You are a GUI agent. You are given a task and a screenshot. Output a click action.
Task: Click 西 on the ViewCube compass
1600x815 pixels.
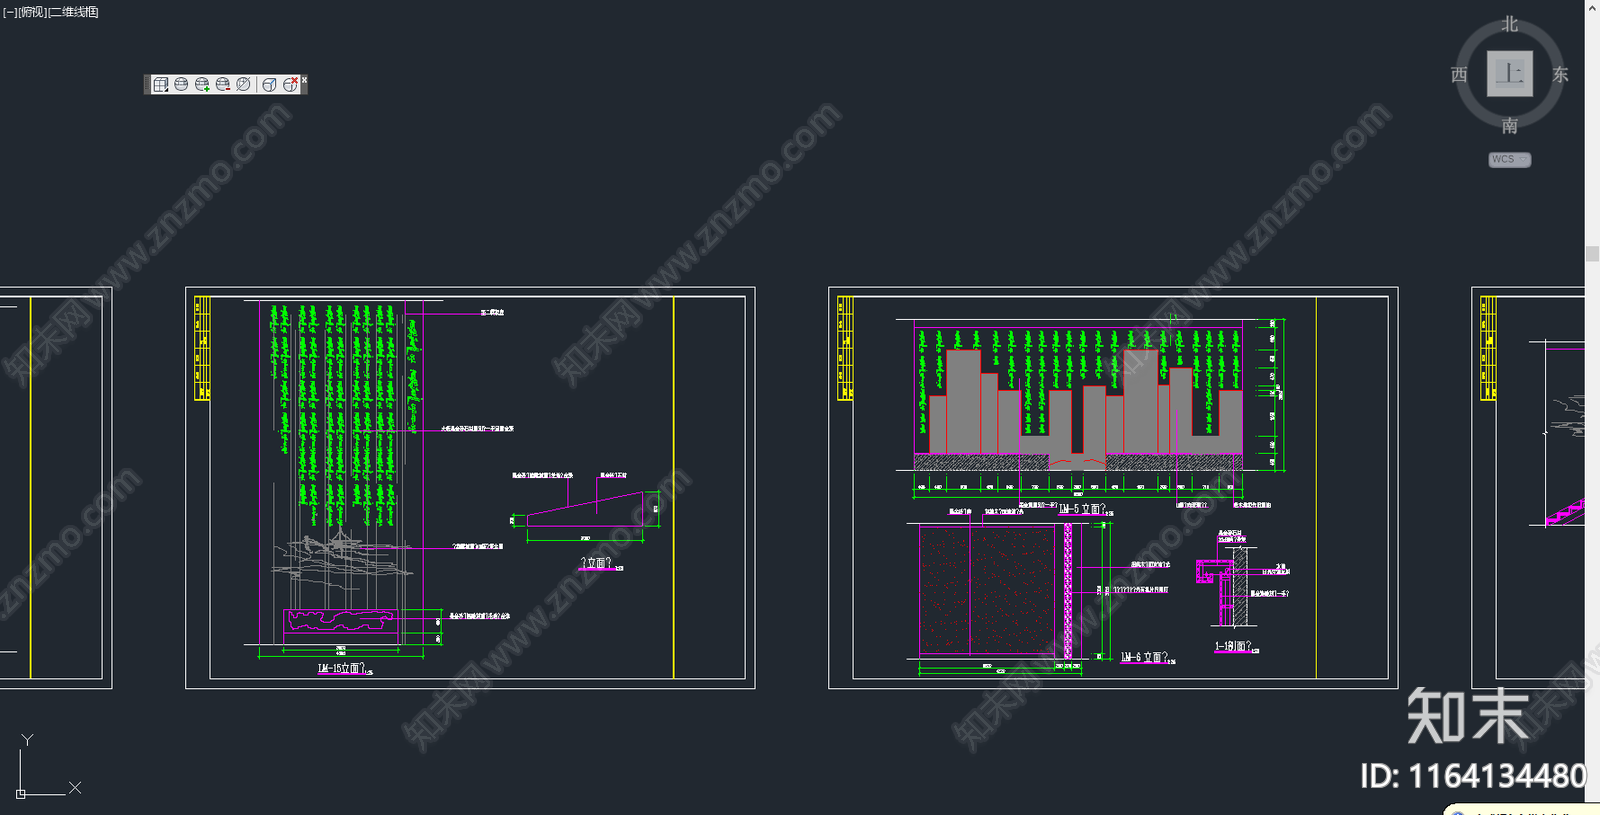pyautogui.click(x=1459, y=75)
